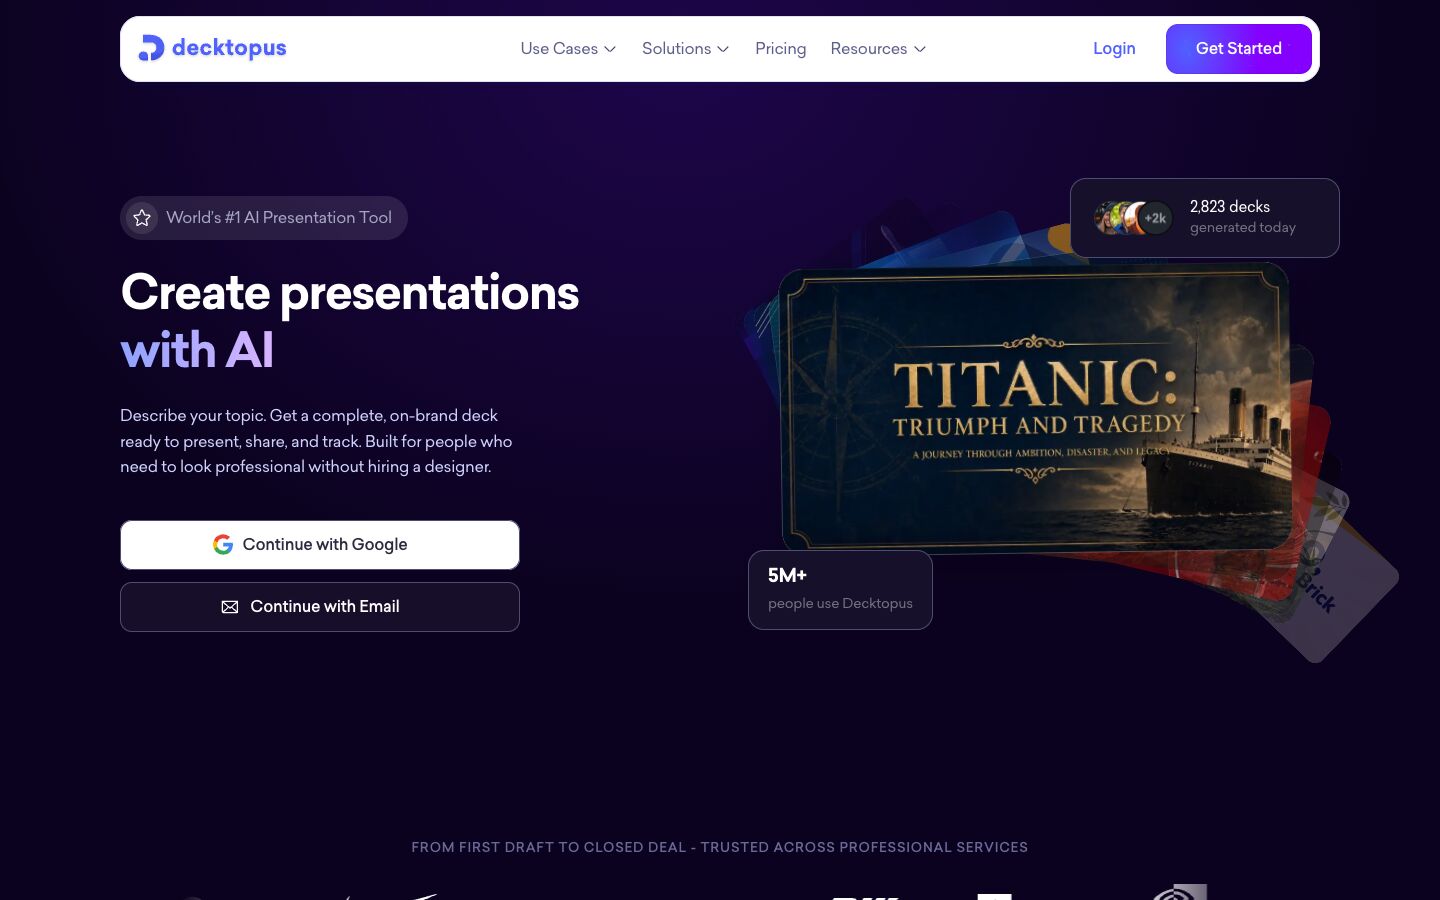1440x900 pixels.
Task: Click the Decktopus logo icon
Action: [151, 48]
